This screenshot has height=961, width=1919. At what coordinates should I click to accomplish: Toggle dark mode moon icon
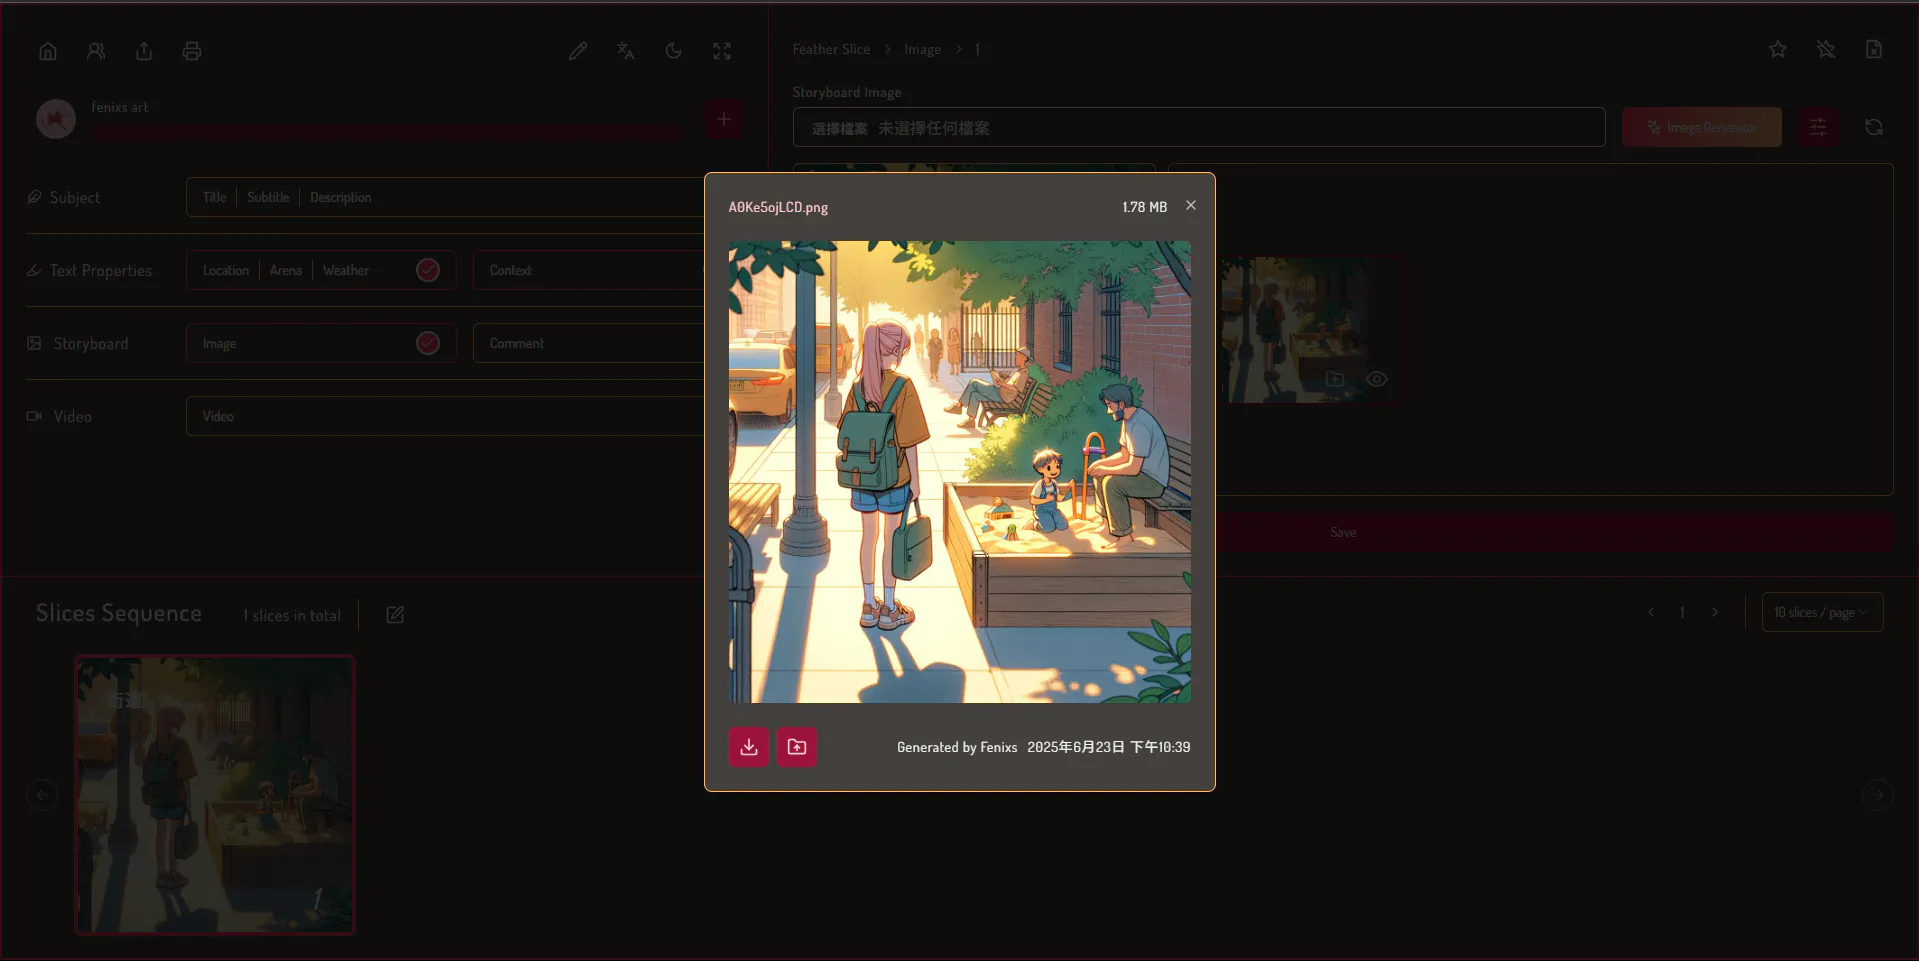pyautogui.click(x=674, y=51)
